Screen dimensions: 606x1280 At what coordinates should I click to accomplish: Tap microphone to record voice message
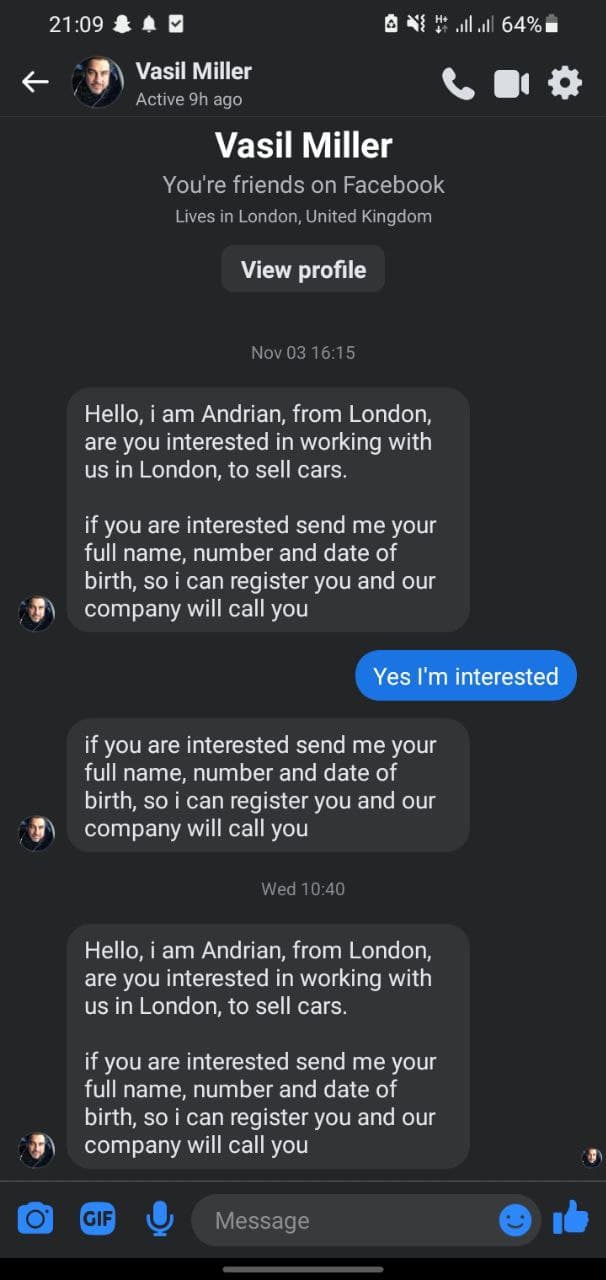[x=159, y=1219]
